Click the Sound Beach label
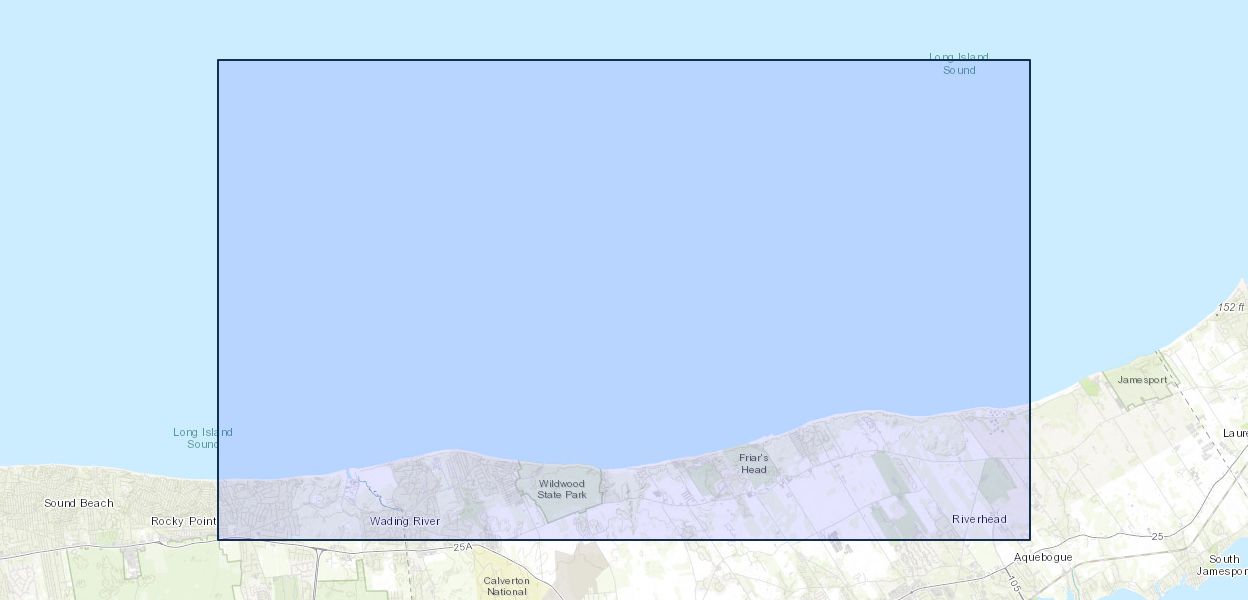 point(78,503)
